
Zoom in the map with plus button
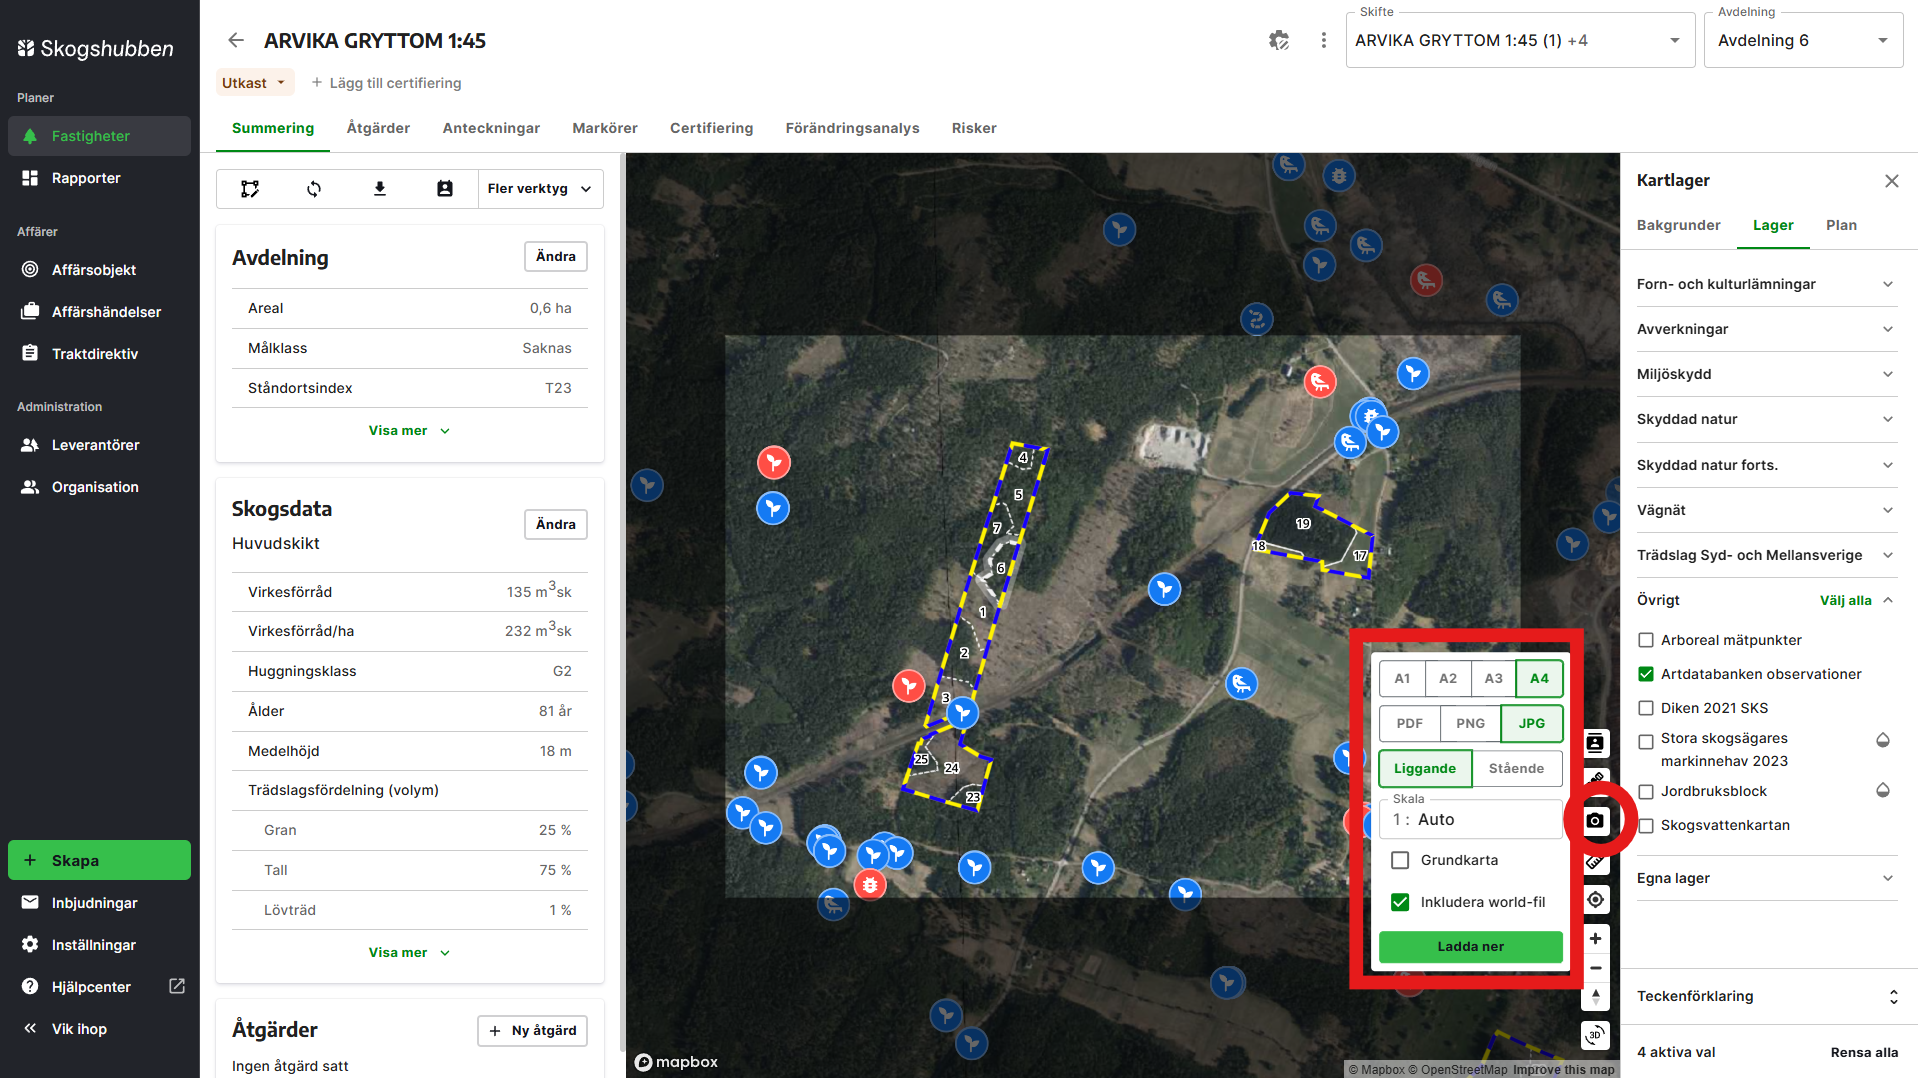click(1596, 938)
